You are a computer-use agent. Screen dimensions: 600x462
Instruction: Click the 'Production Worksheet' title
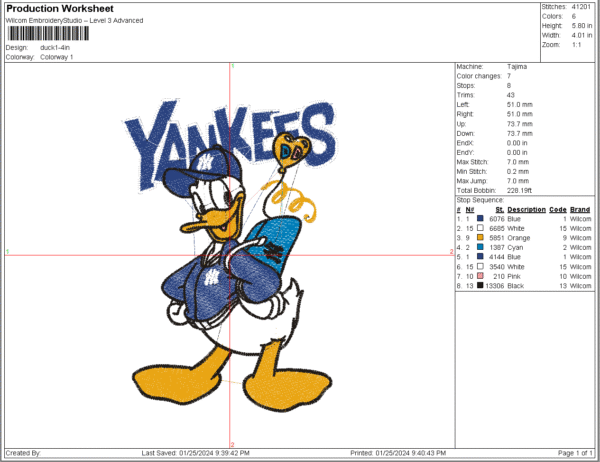point(60,9)
